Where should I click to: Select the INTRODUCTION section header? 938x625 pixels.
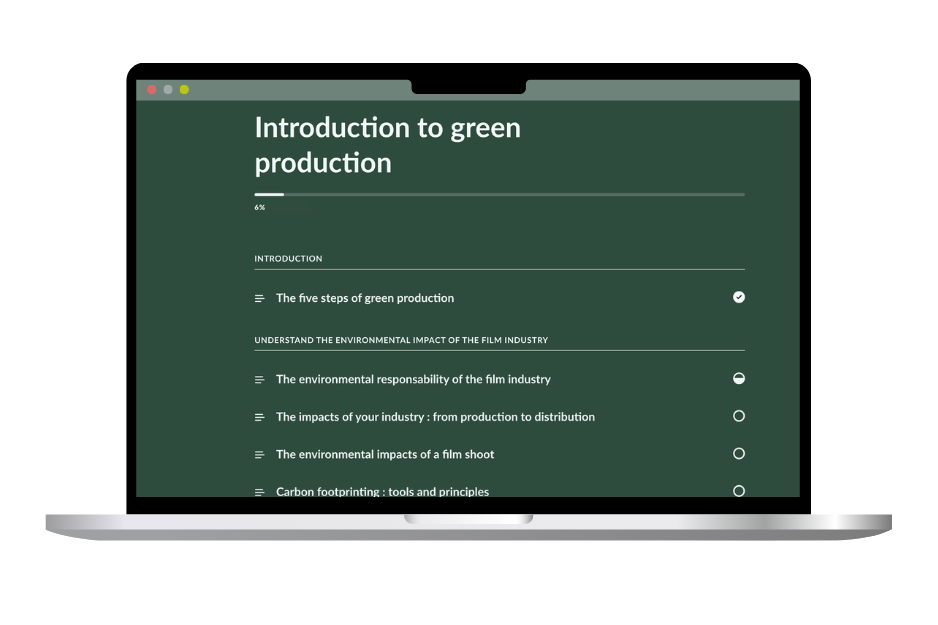pyautogui.click(x=288, y=259)
